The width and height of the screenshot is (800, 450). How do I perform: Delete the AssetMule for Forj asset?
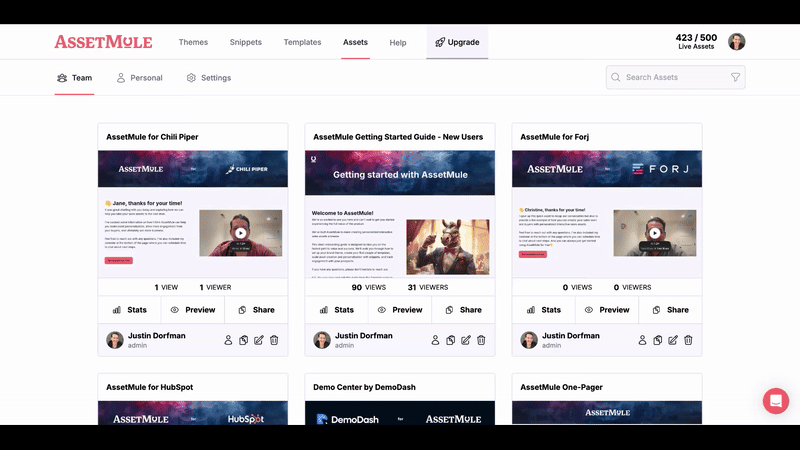point(688,340)
